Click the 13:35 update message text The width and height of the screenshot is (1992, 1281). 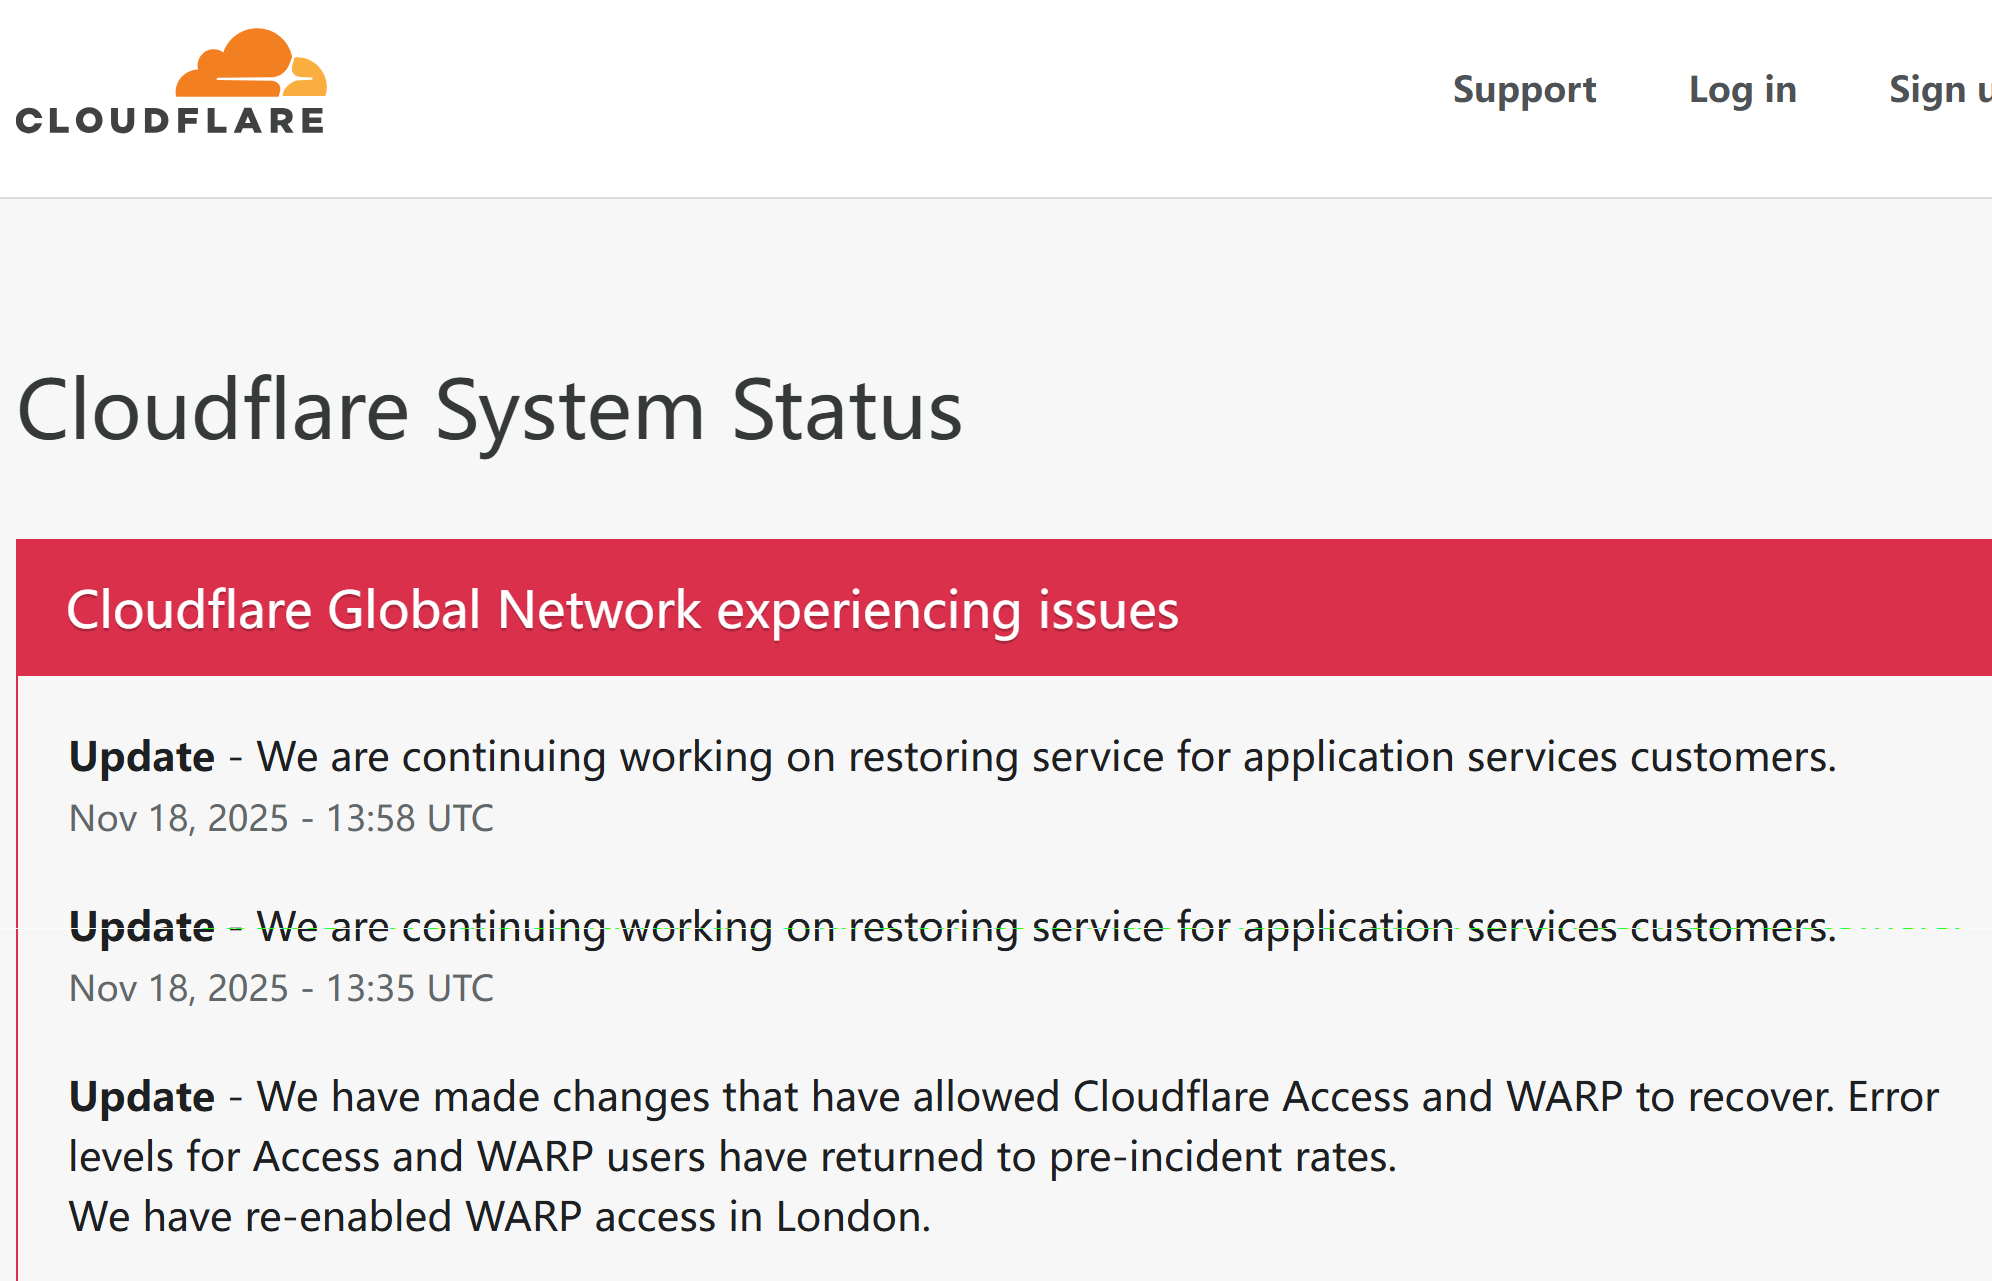tap(1045, 927)
